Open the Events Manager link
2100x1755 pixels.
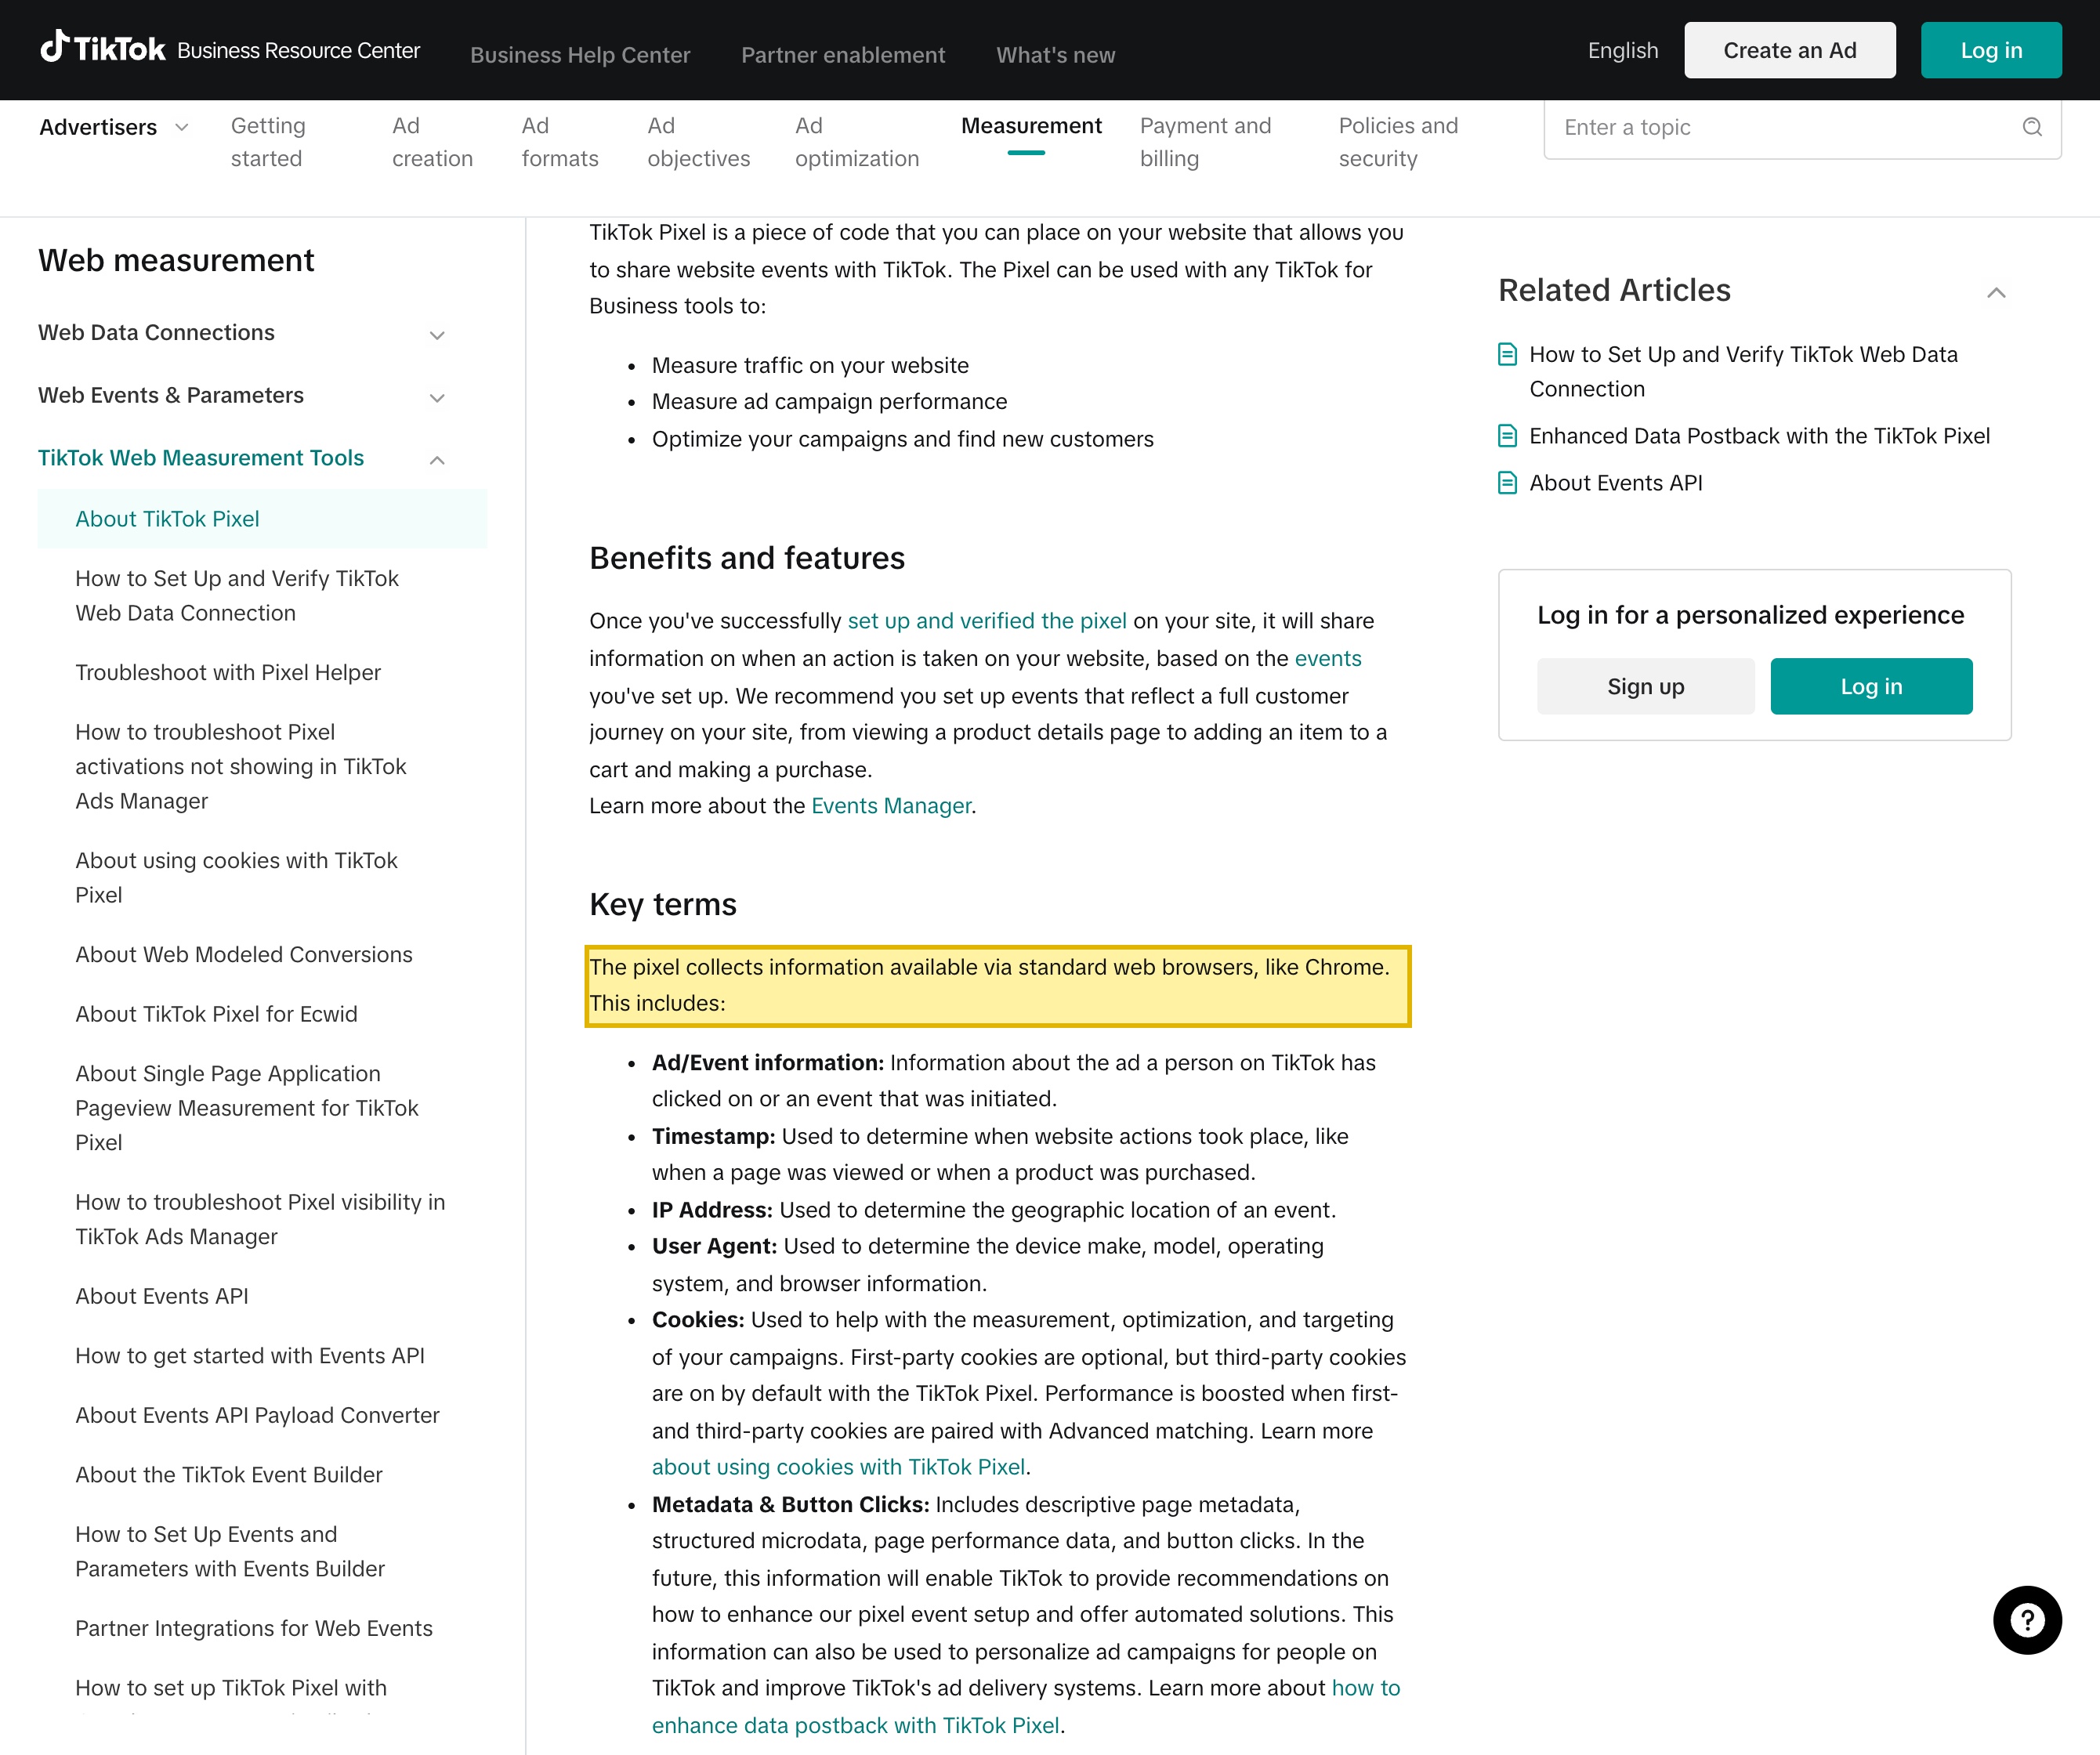pos(891,806)
